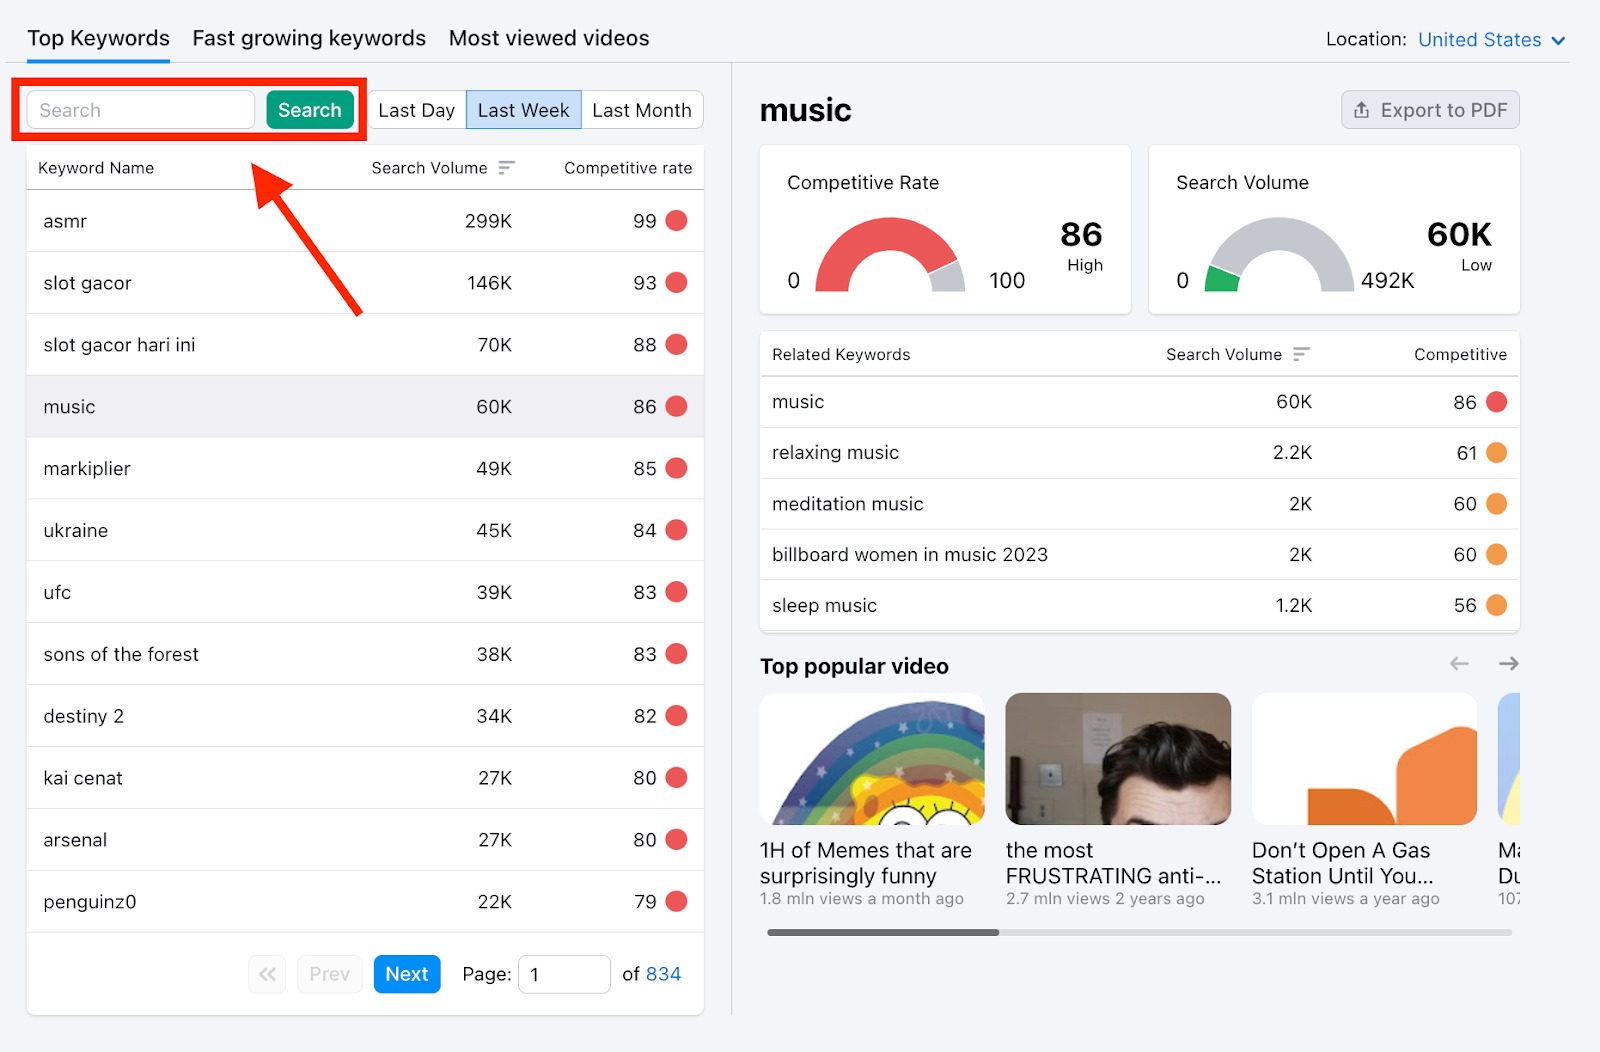
Task: Sort Related Keywords using the sort icon
Action: [1302, 354]
